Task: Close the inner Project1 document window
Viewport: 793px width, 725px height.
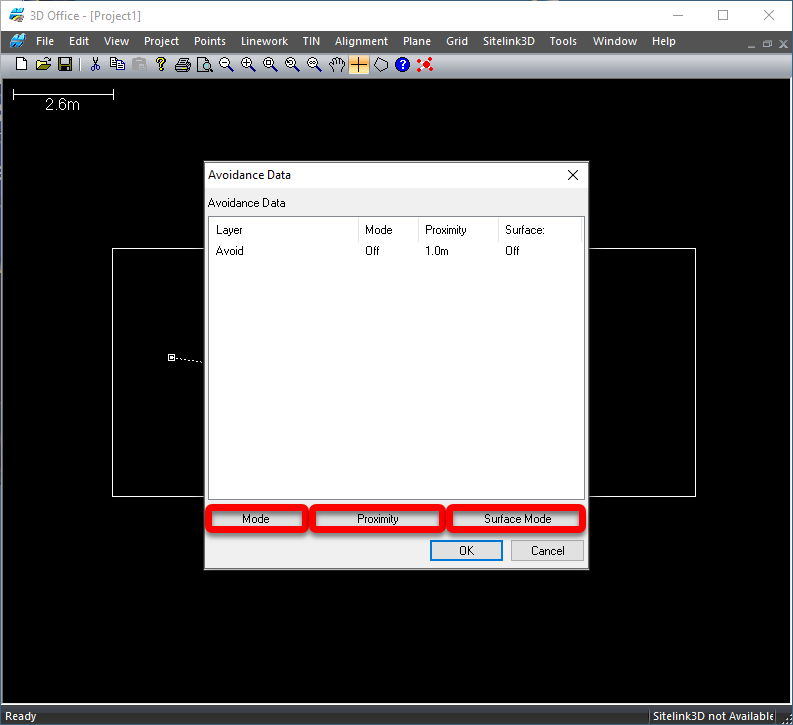Action: pyautogui.click(x=783, y=44)
